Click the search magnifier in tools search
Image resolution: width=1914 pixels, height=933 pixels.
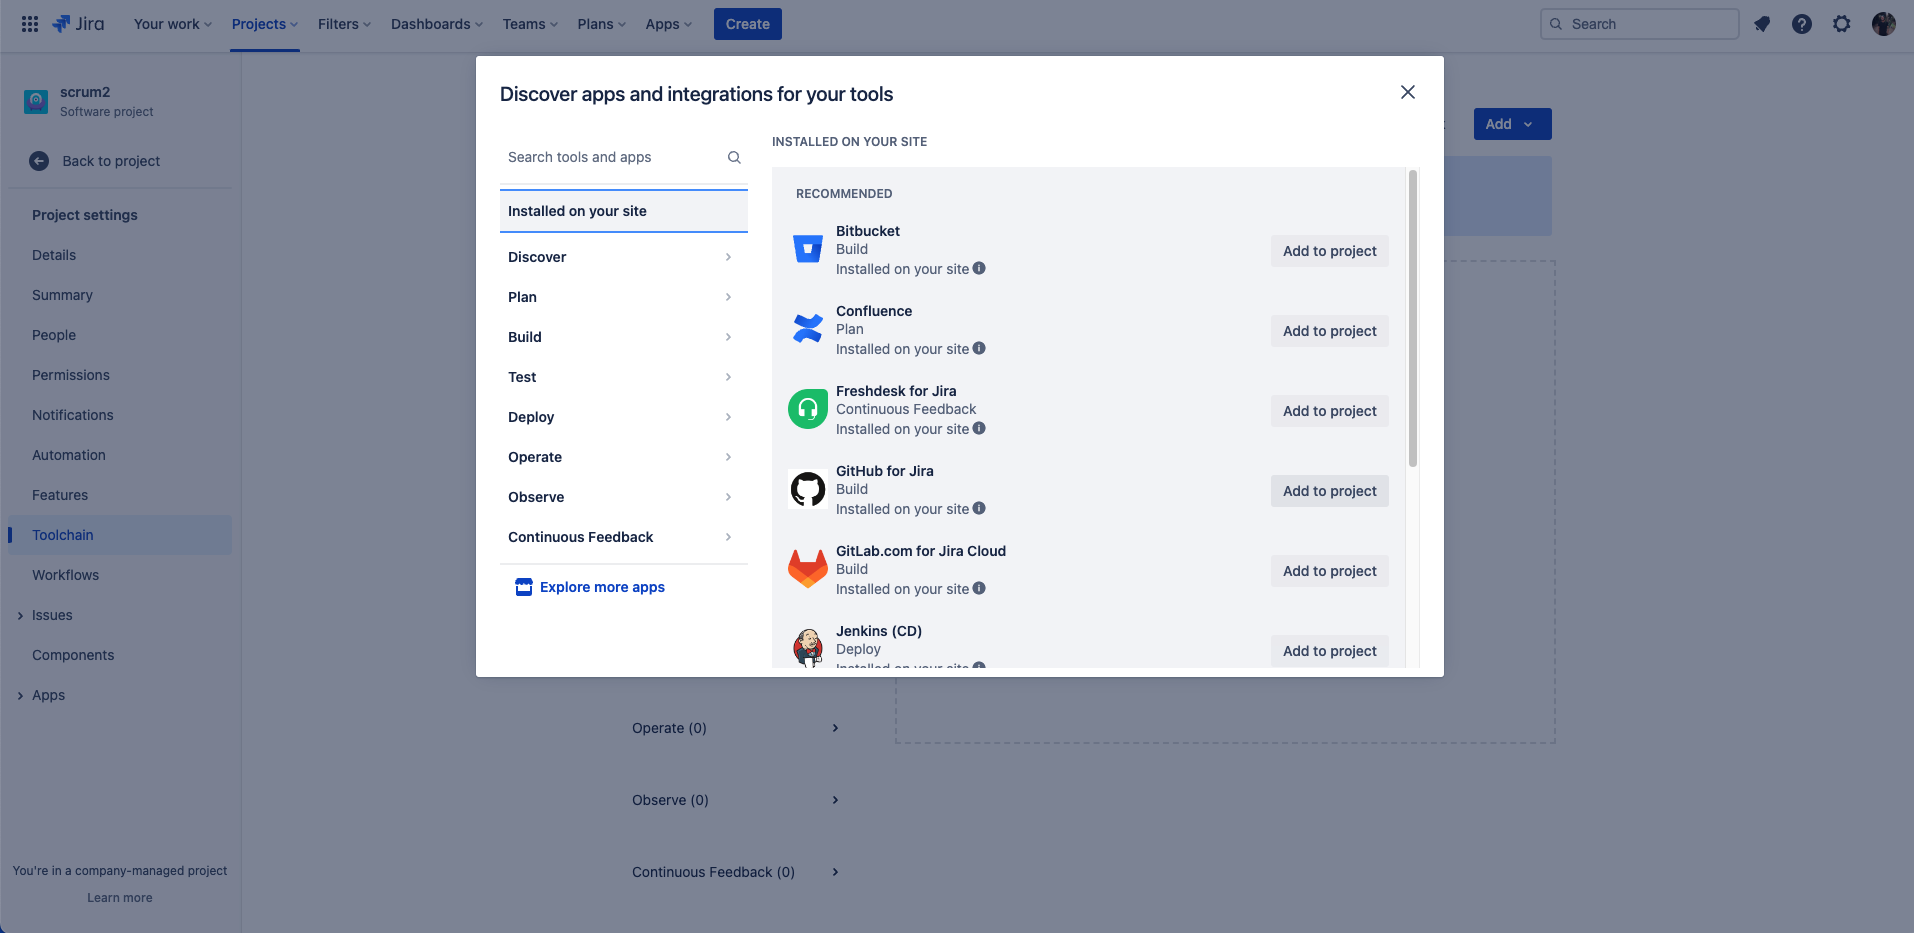(x=734, y=157)
